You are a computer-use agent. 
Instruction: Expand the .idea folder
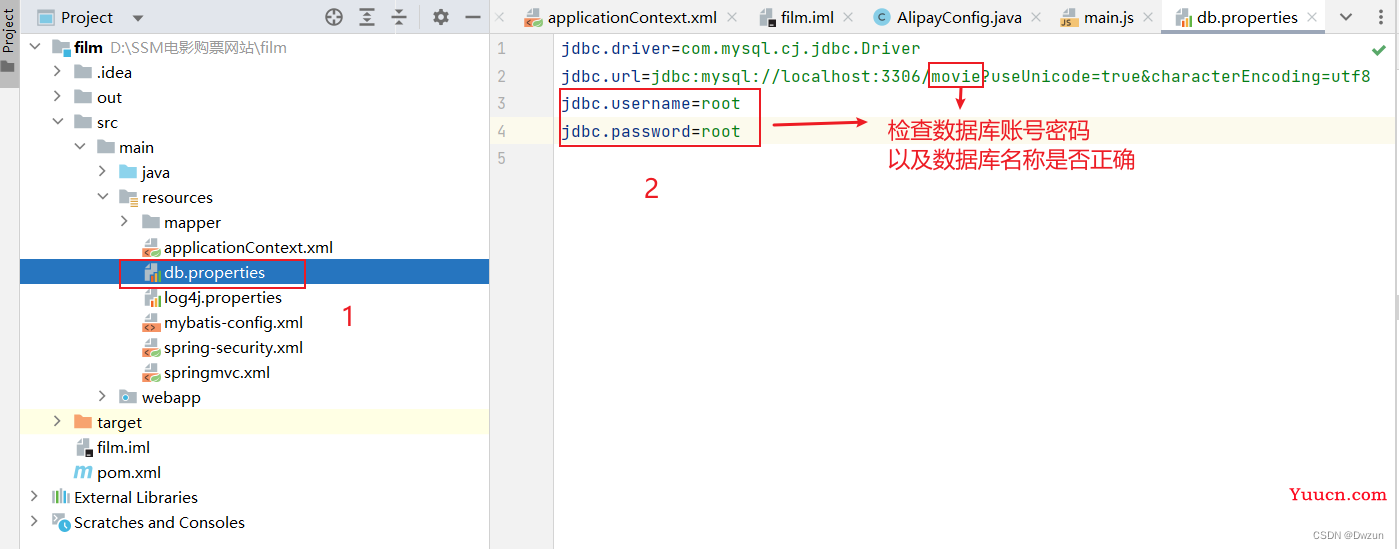(59, 72)
